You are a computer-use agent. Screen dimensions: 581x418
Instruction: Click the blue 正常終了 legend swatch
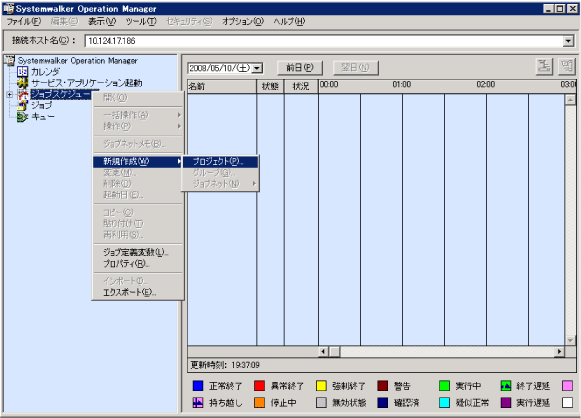(198, 386)
